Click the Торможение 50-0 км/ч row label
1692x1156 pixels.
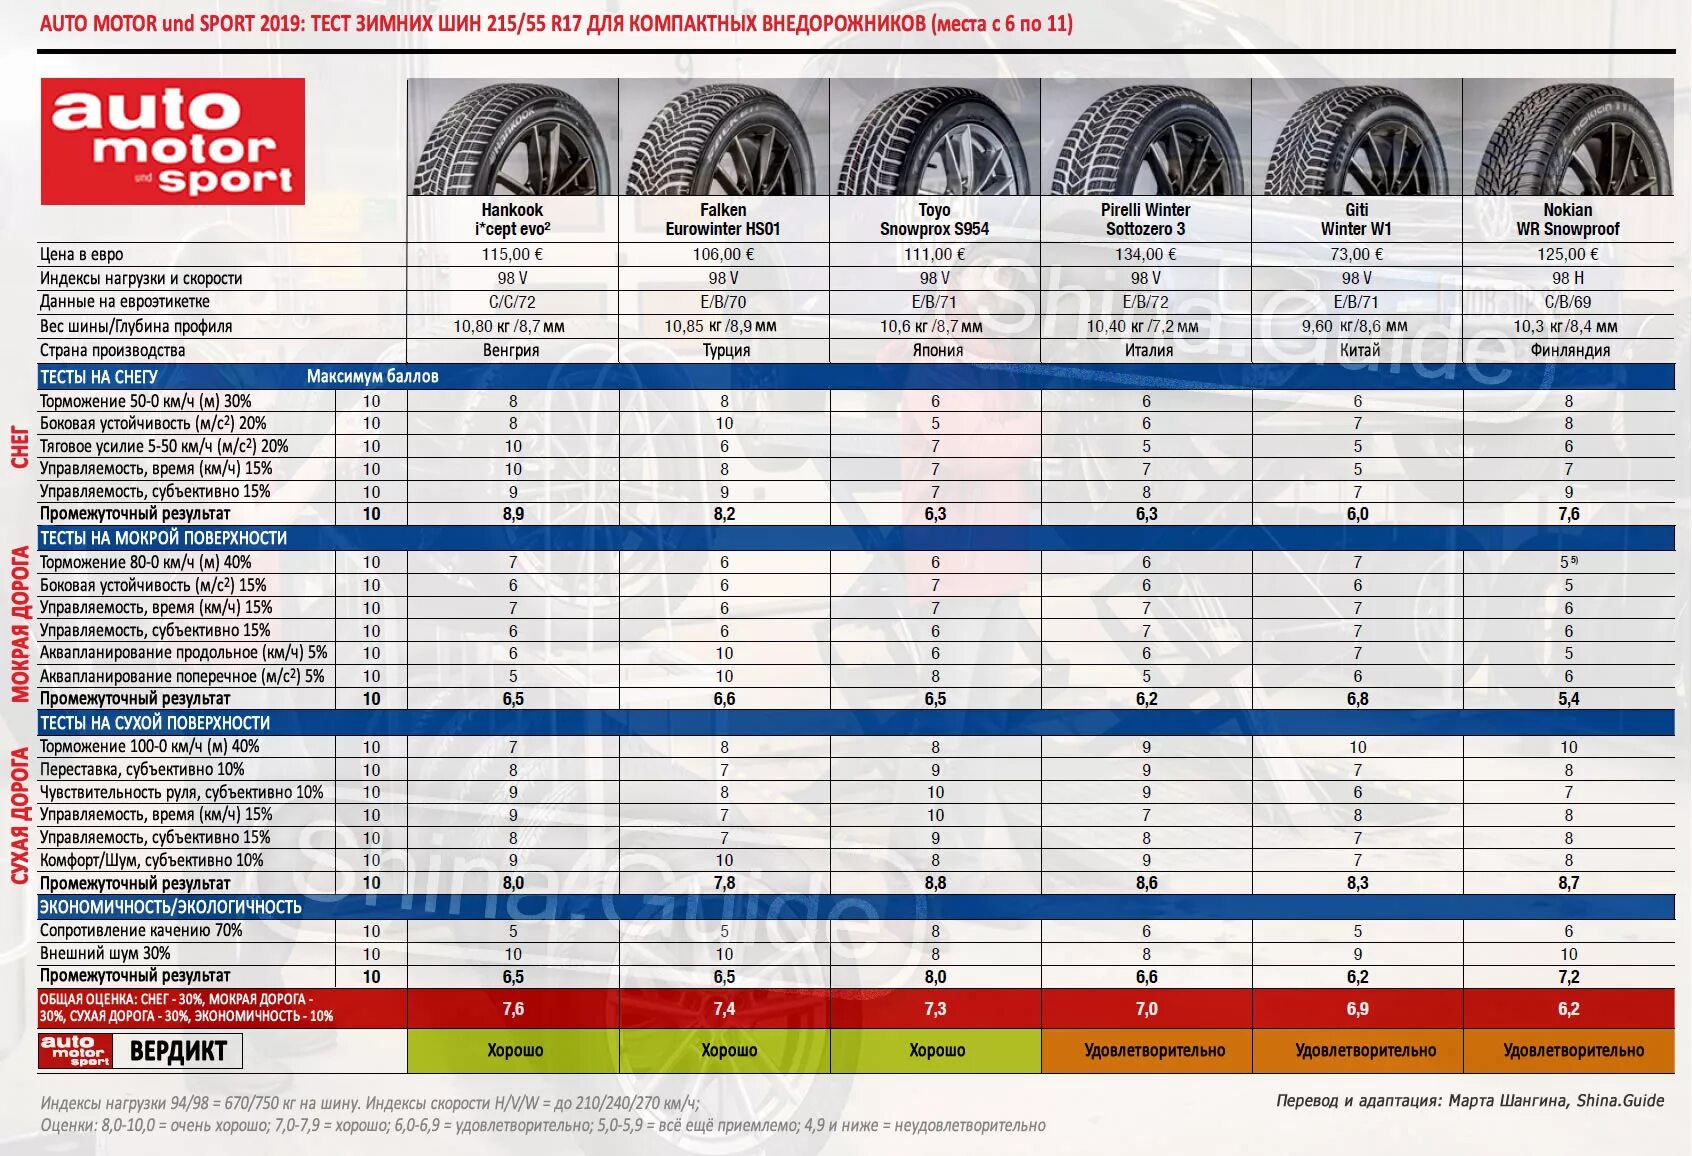click(x=146, y=401)
